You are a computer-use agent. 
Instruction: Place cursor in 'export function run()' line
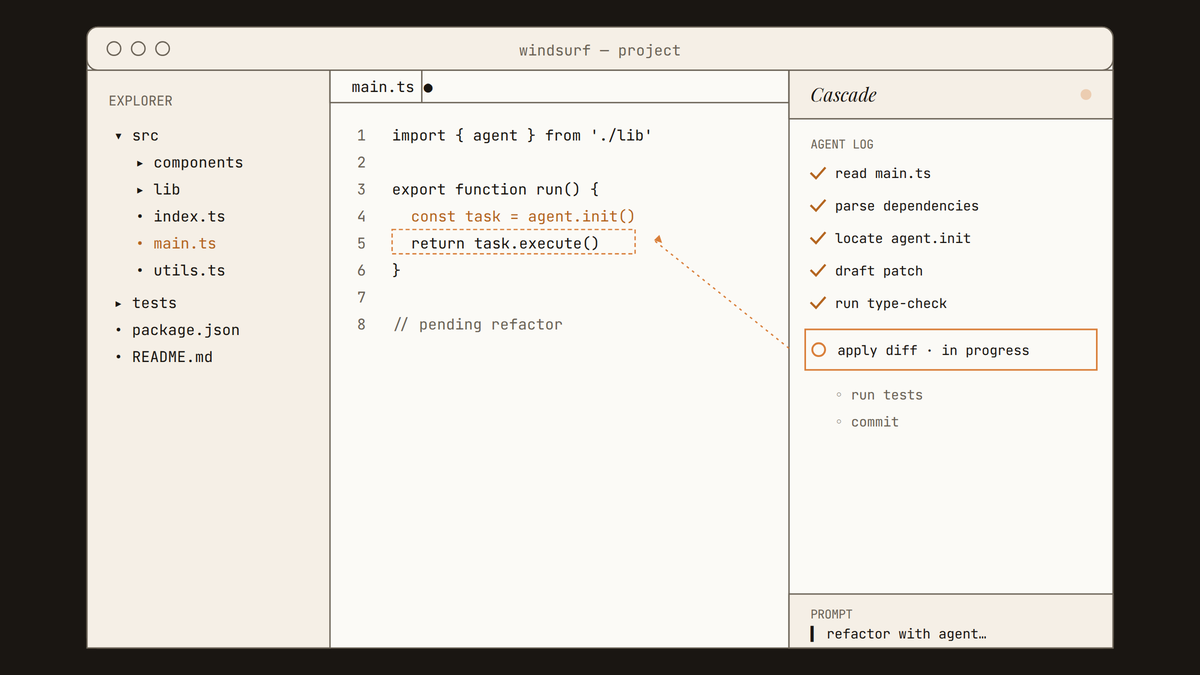tap(495, 190)
